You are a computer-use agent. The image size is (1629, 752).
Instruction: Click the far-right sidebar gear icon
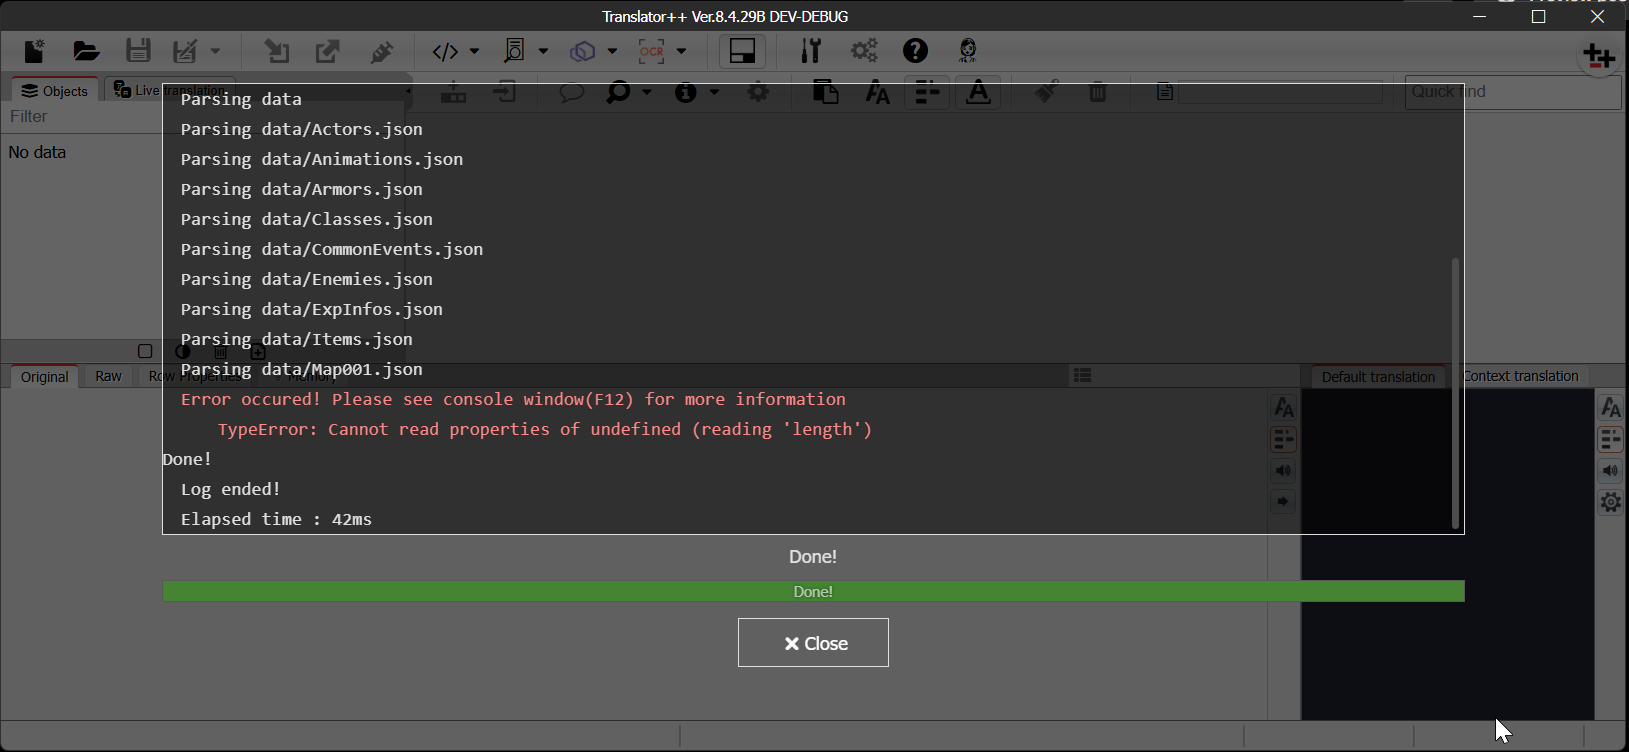[1610, 502]
